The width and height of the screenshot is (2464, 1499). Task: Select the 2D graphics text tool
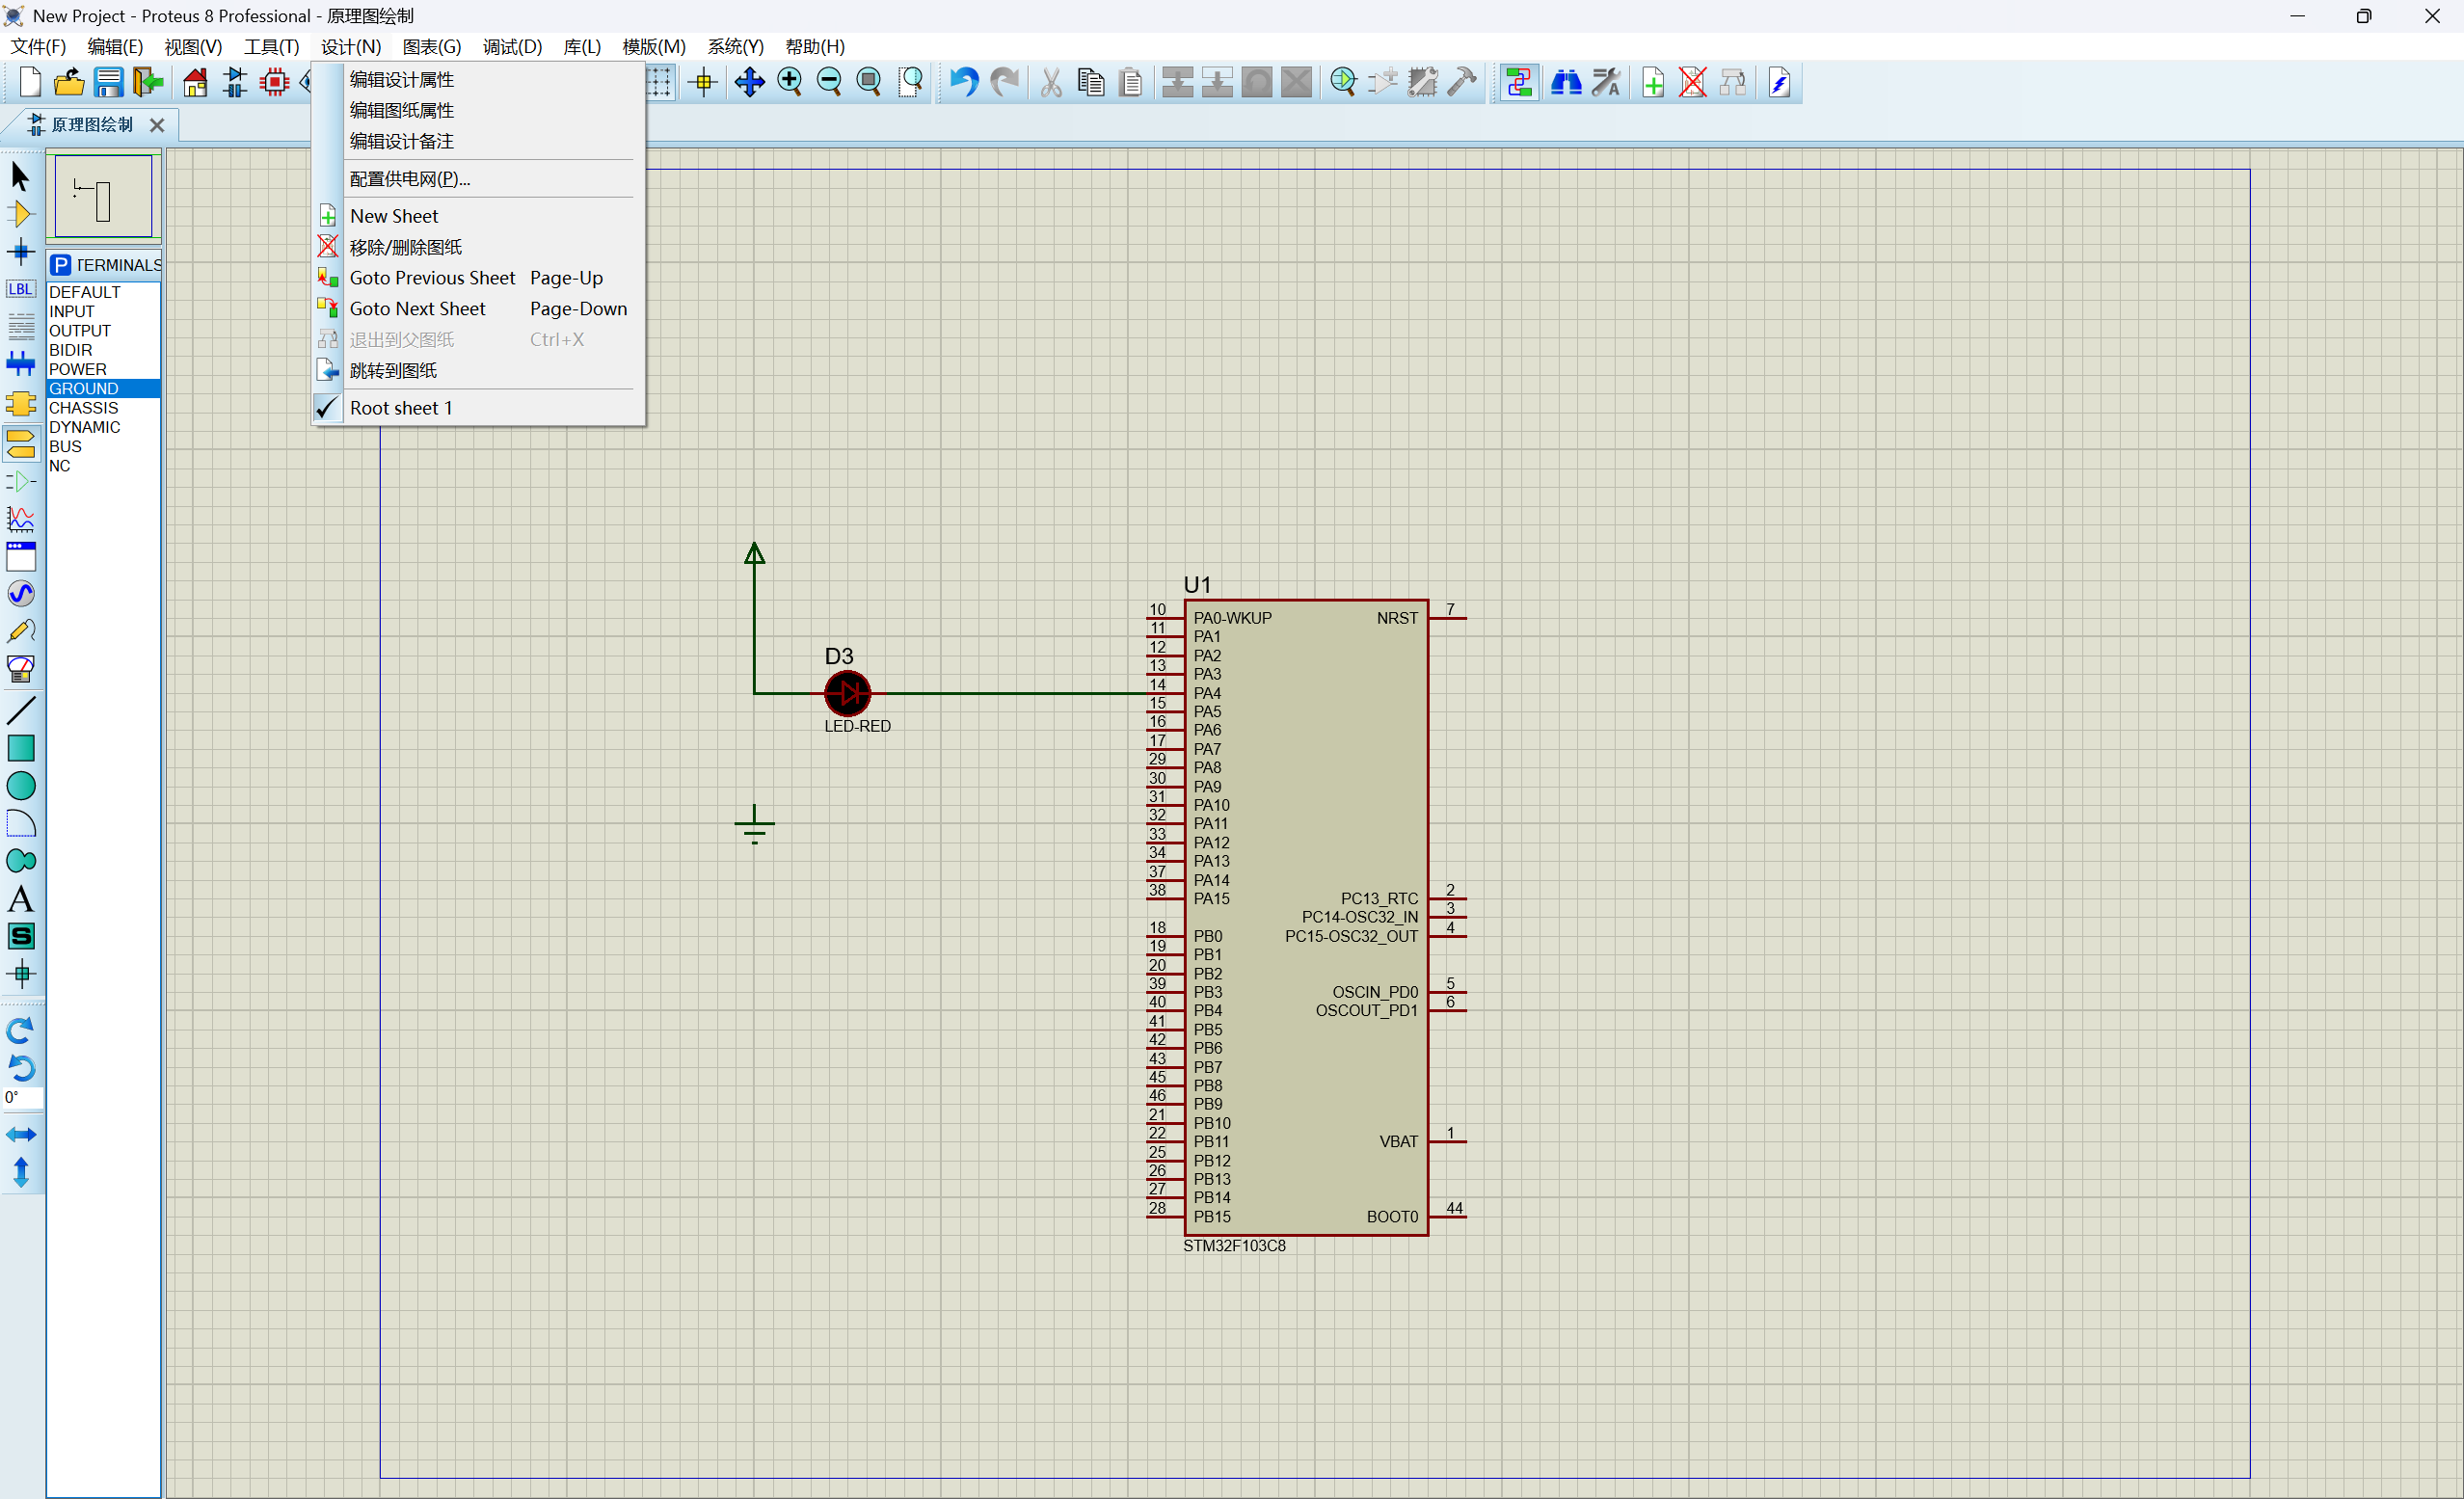coord(20,899)
